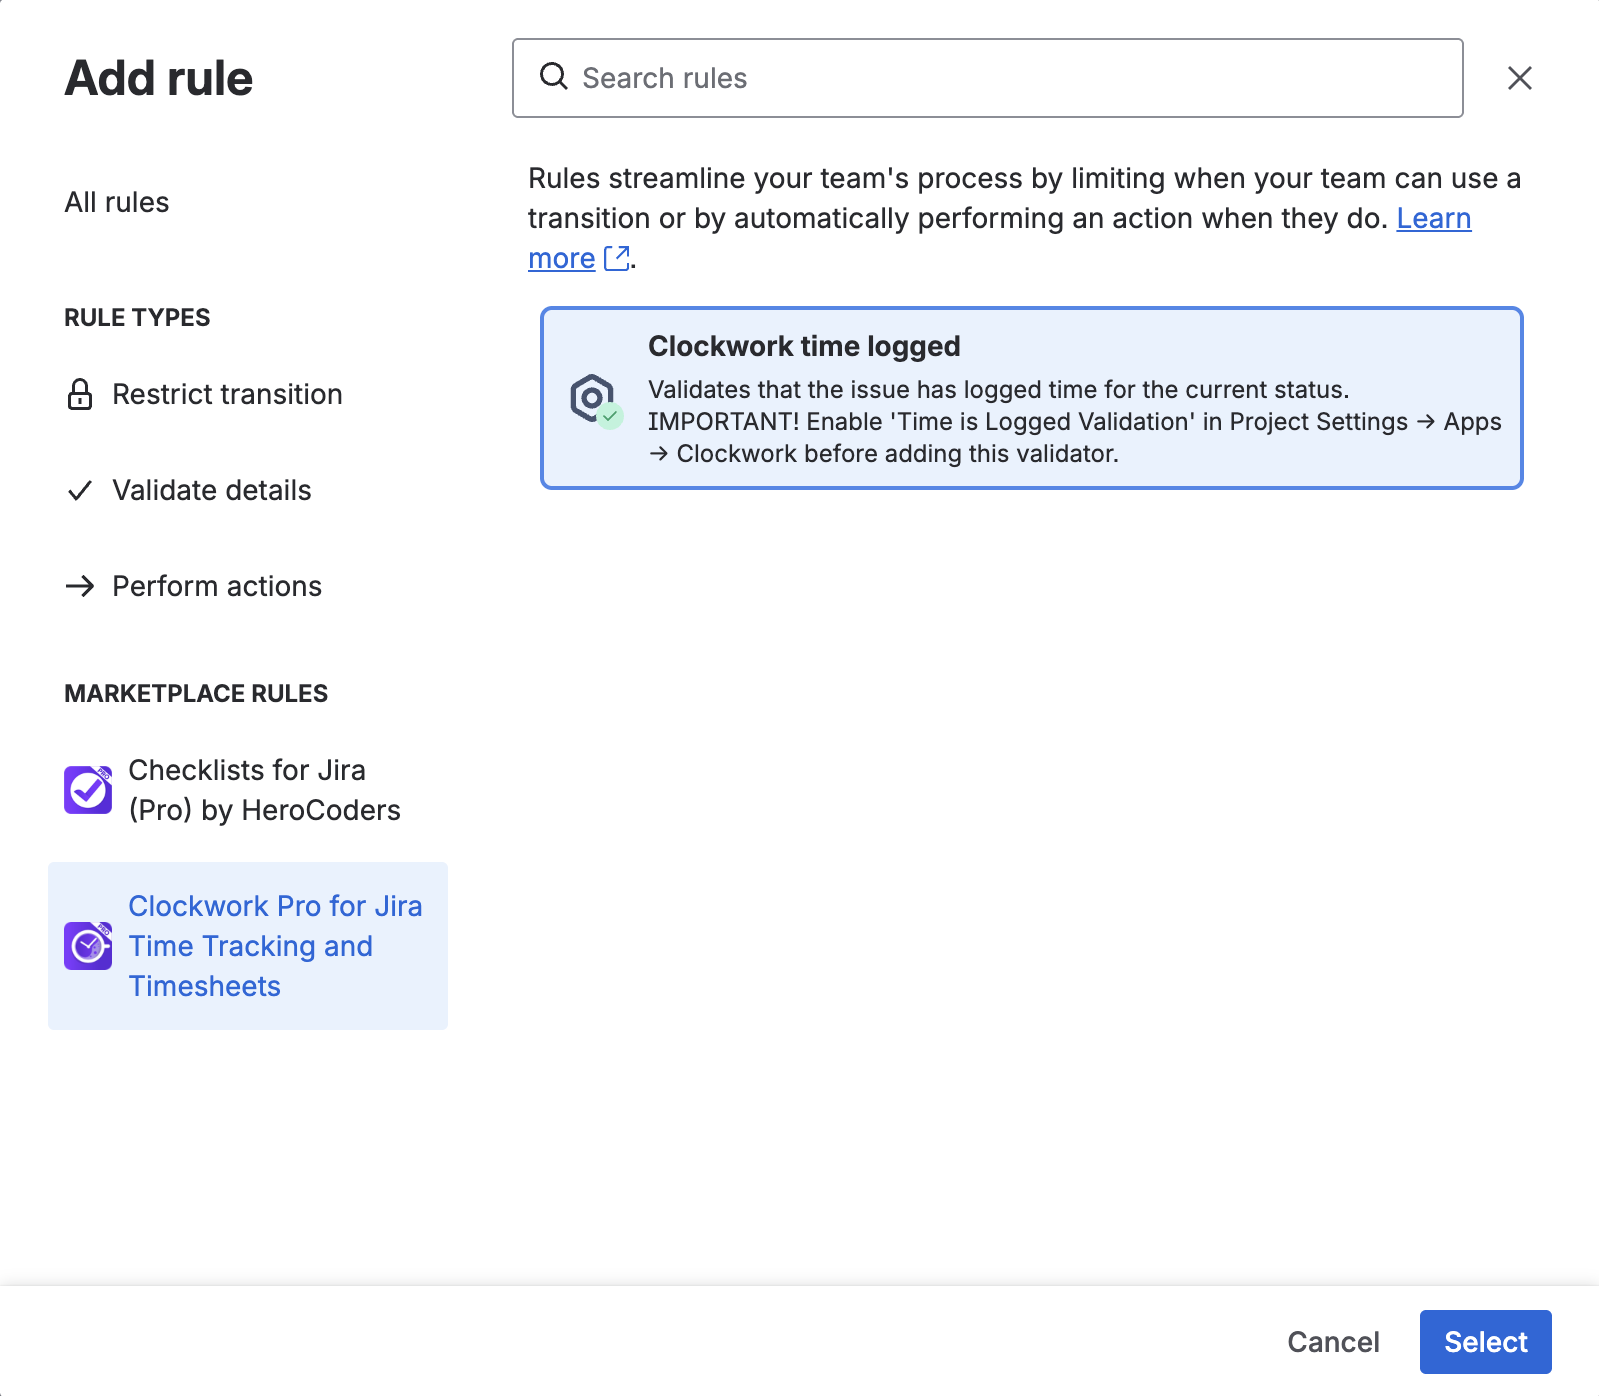Select Clockwork Pro for Jira Time Tracking
This screenshot has width=1599, height=1396.
(x=248, y=946)
